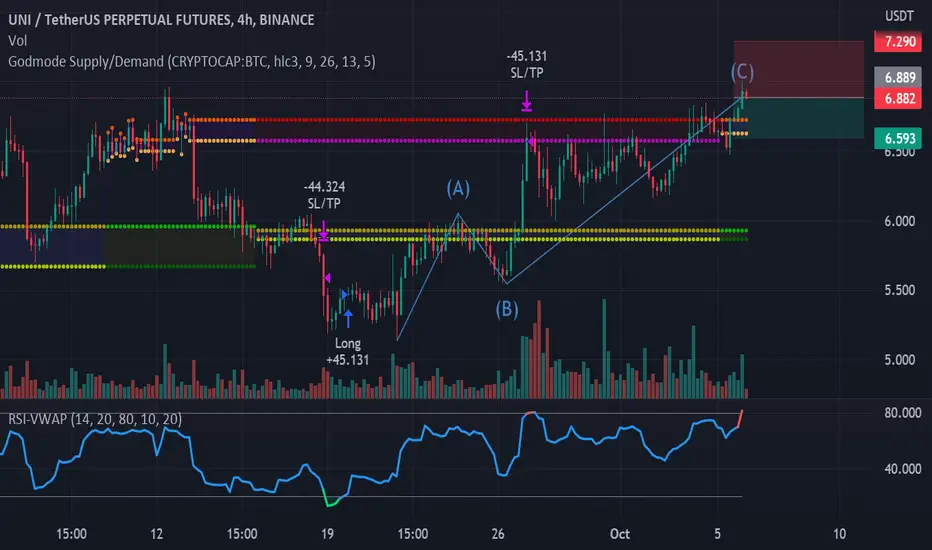The height and width of the screenshot is (550, 932).
Task: Select the RSI-VWAP (14, 20, 80, 10, 20) label
Action: pos(95,419)
